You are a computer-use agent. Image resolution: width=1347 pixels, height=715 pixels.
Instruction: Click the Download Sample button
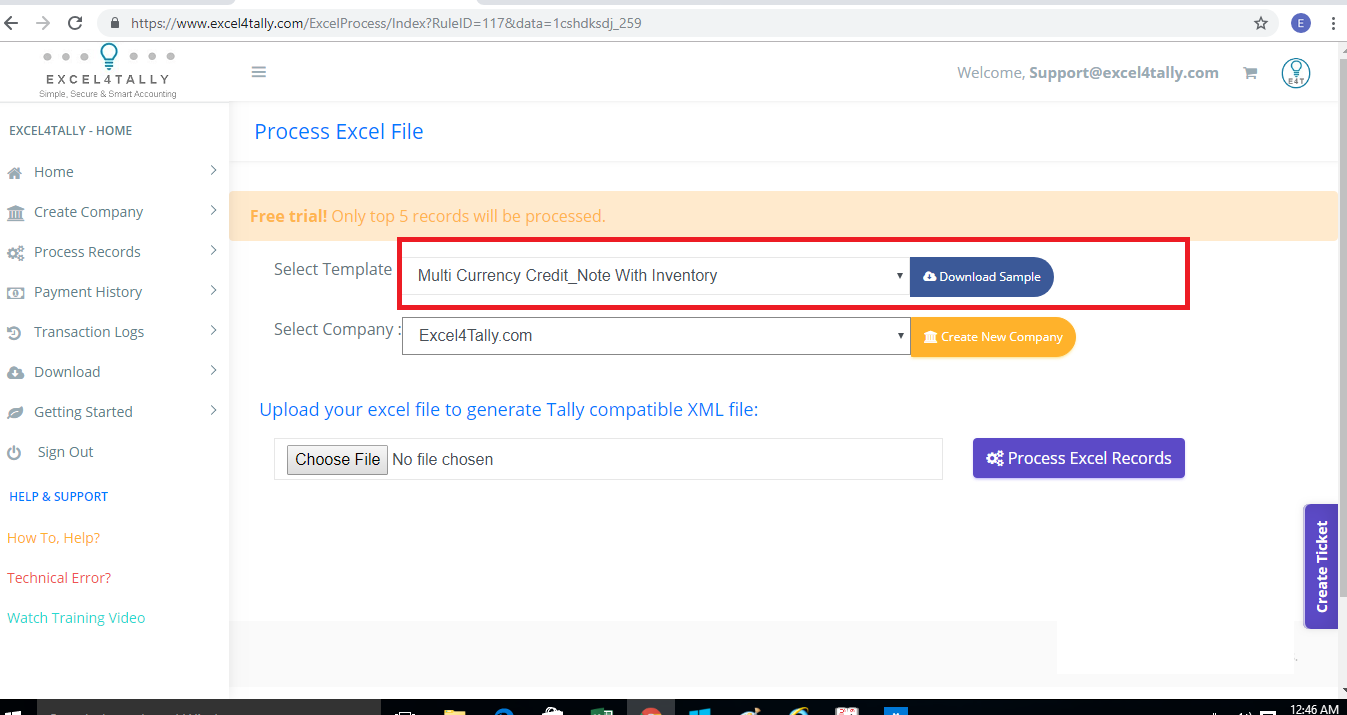point(982,277)
